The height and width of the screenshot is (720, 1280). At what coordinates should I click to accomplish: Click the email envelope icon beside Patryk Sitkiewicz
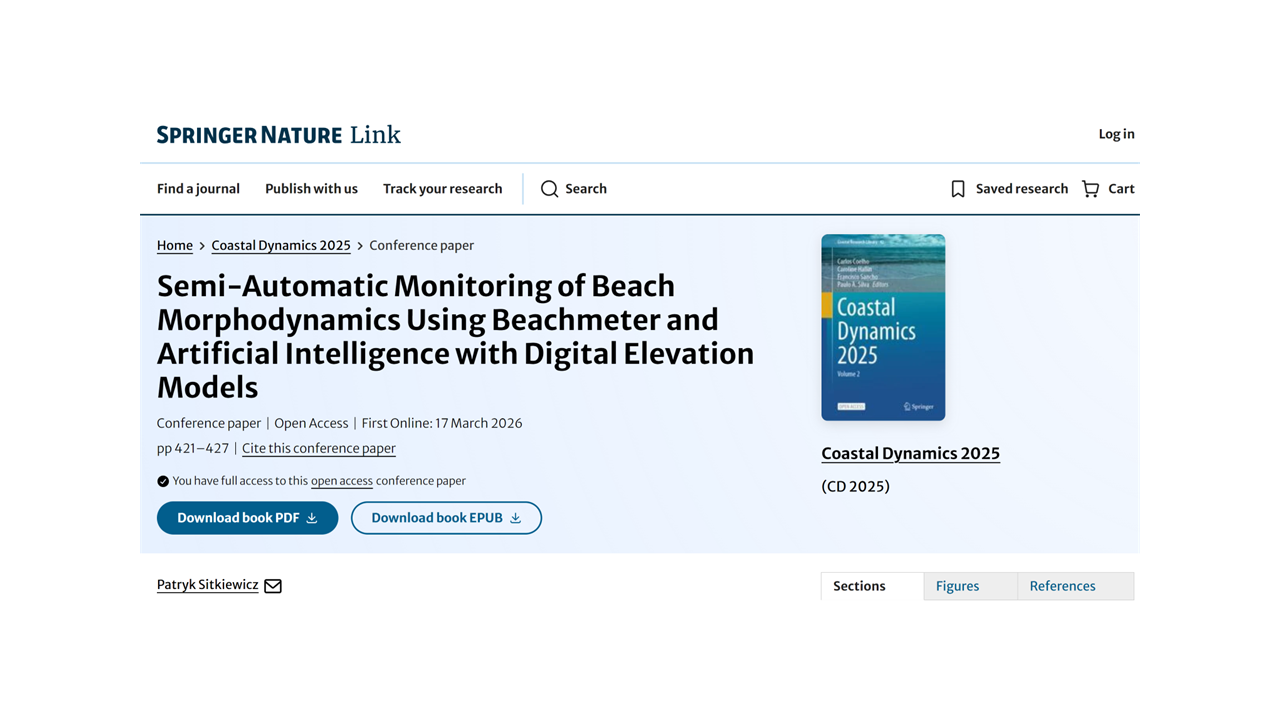(273, 586)
